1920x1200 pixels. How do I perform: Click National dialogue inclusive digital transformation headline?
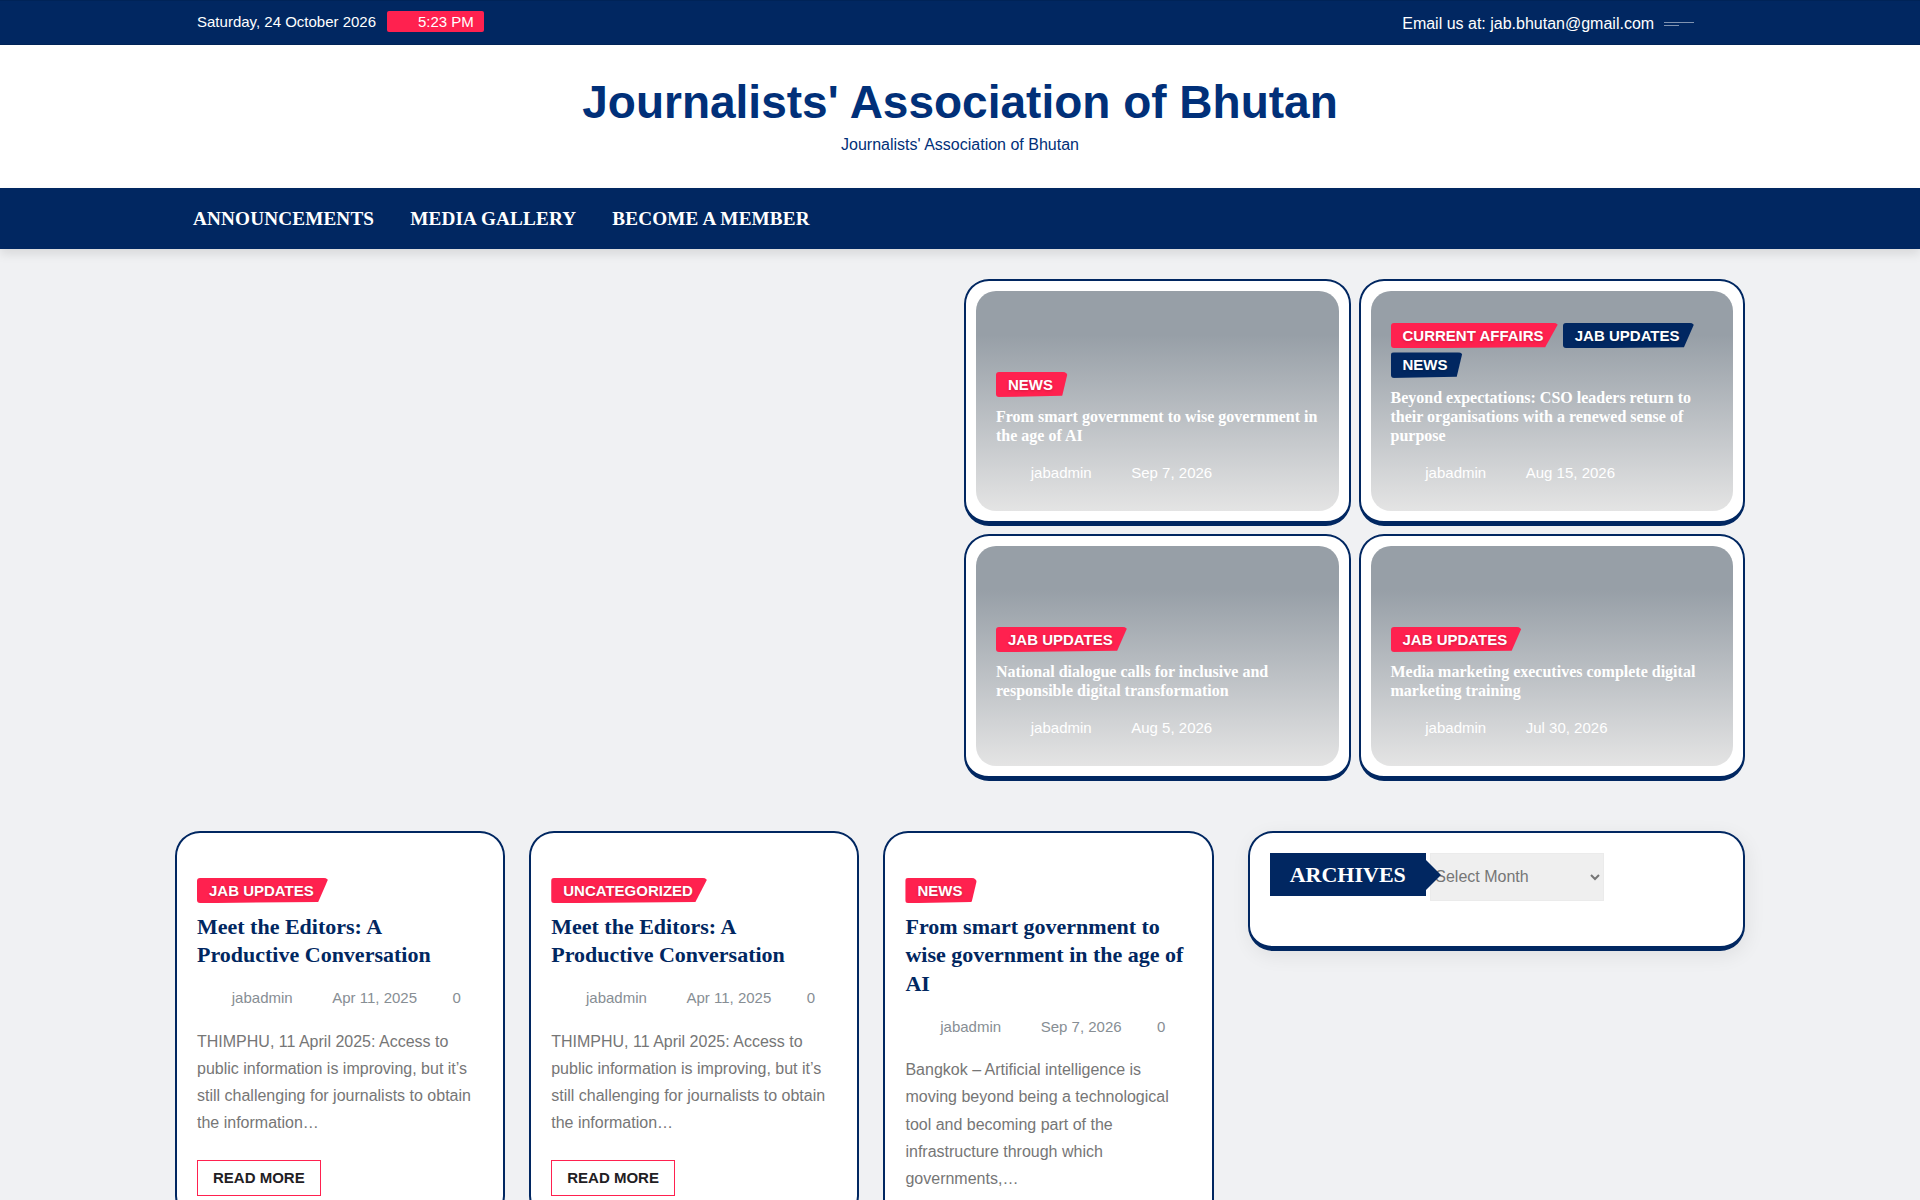[1132, 681]
